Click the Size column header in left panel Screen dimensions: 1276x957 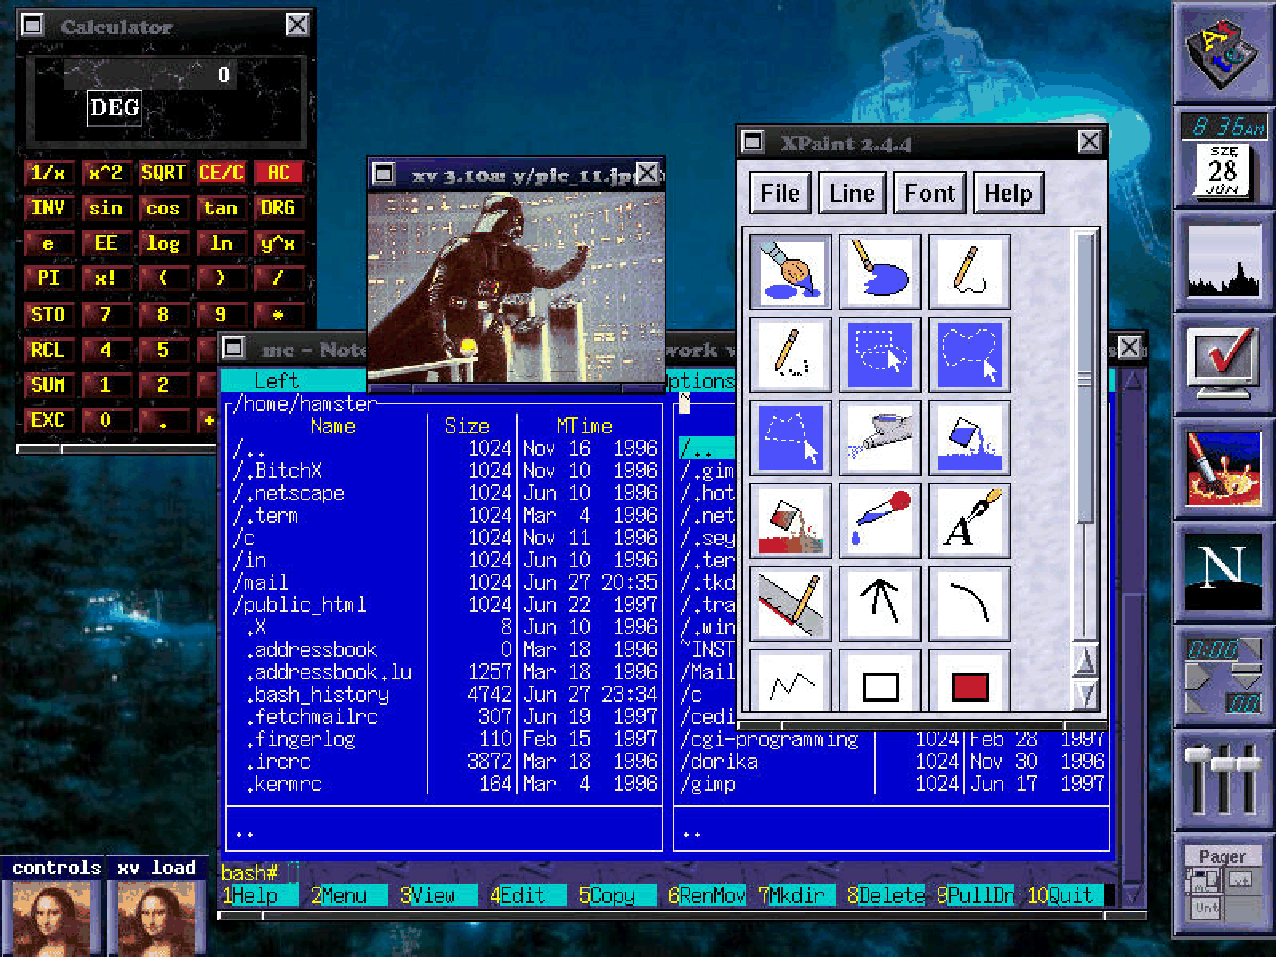(x=467, y=426)
